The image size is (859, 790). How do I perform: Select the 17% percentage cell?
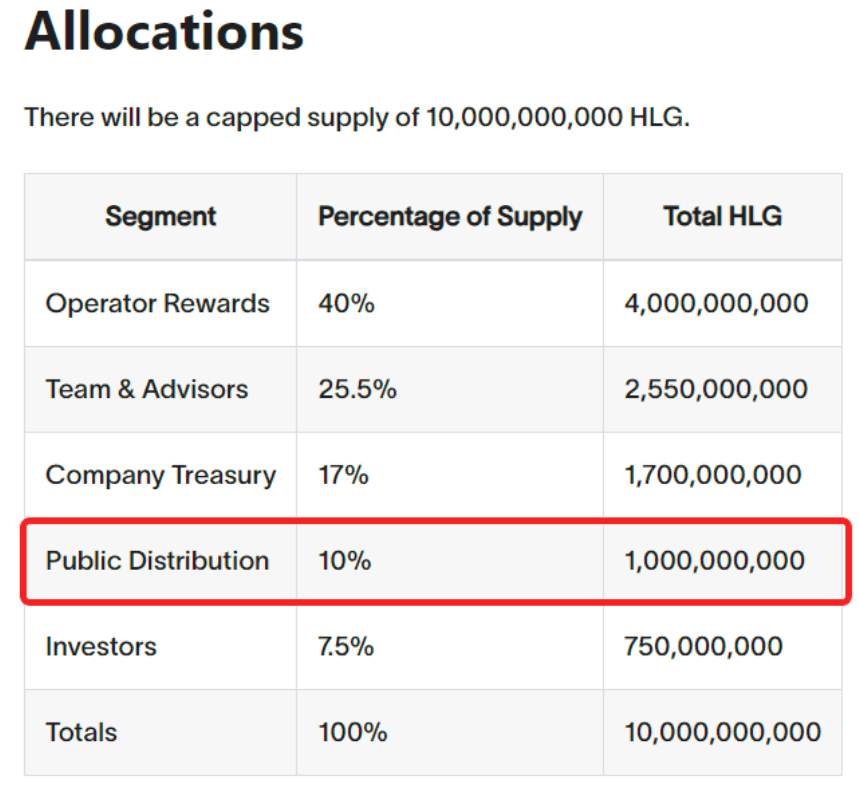[x=343, y=475]
